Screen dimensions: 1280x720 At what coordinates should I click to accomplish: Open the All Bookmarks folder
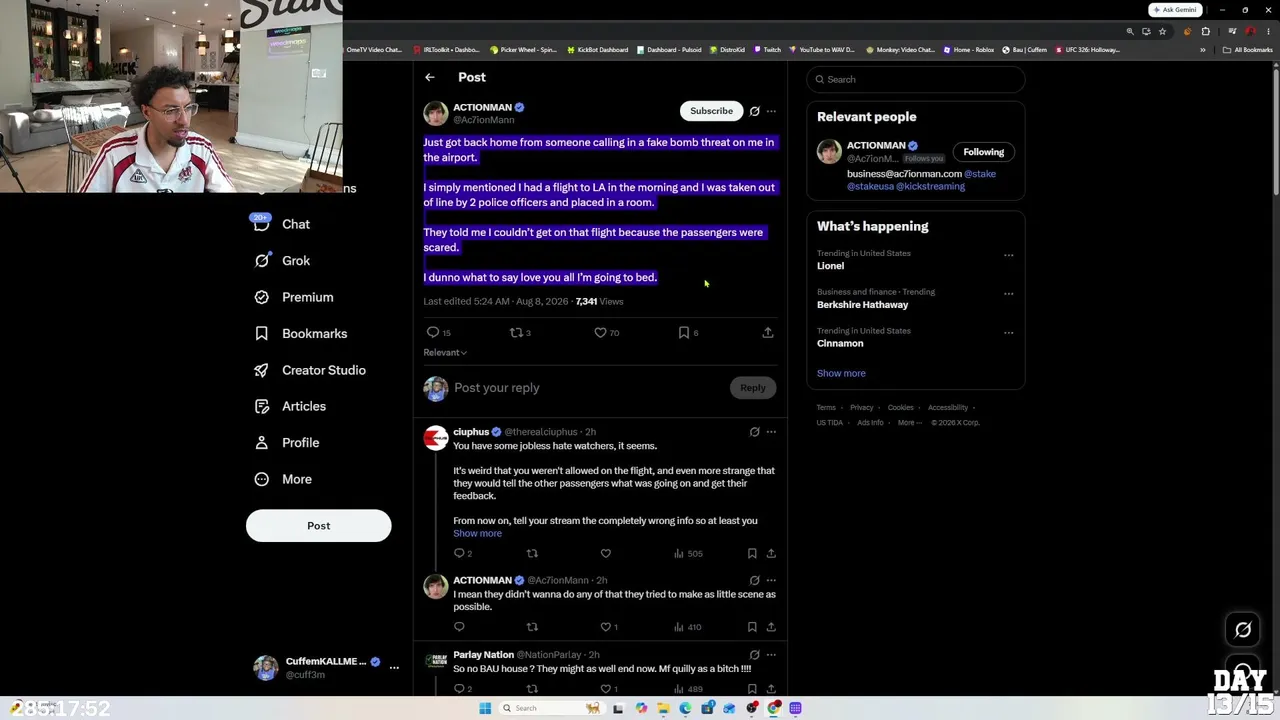pyautogui.click(x=1248, y=50)
